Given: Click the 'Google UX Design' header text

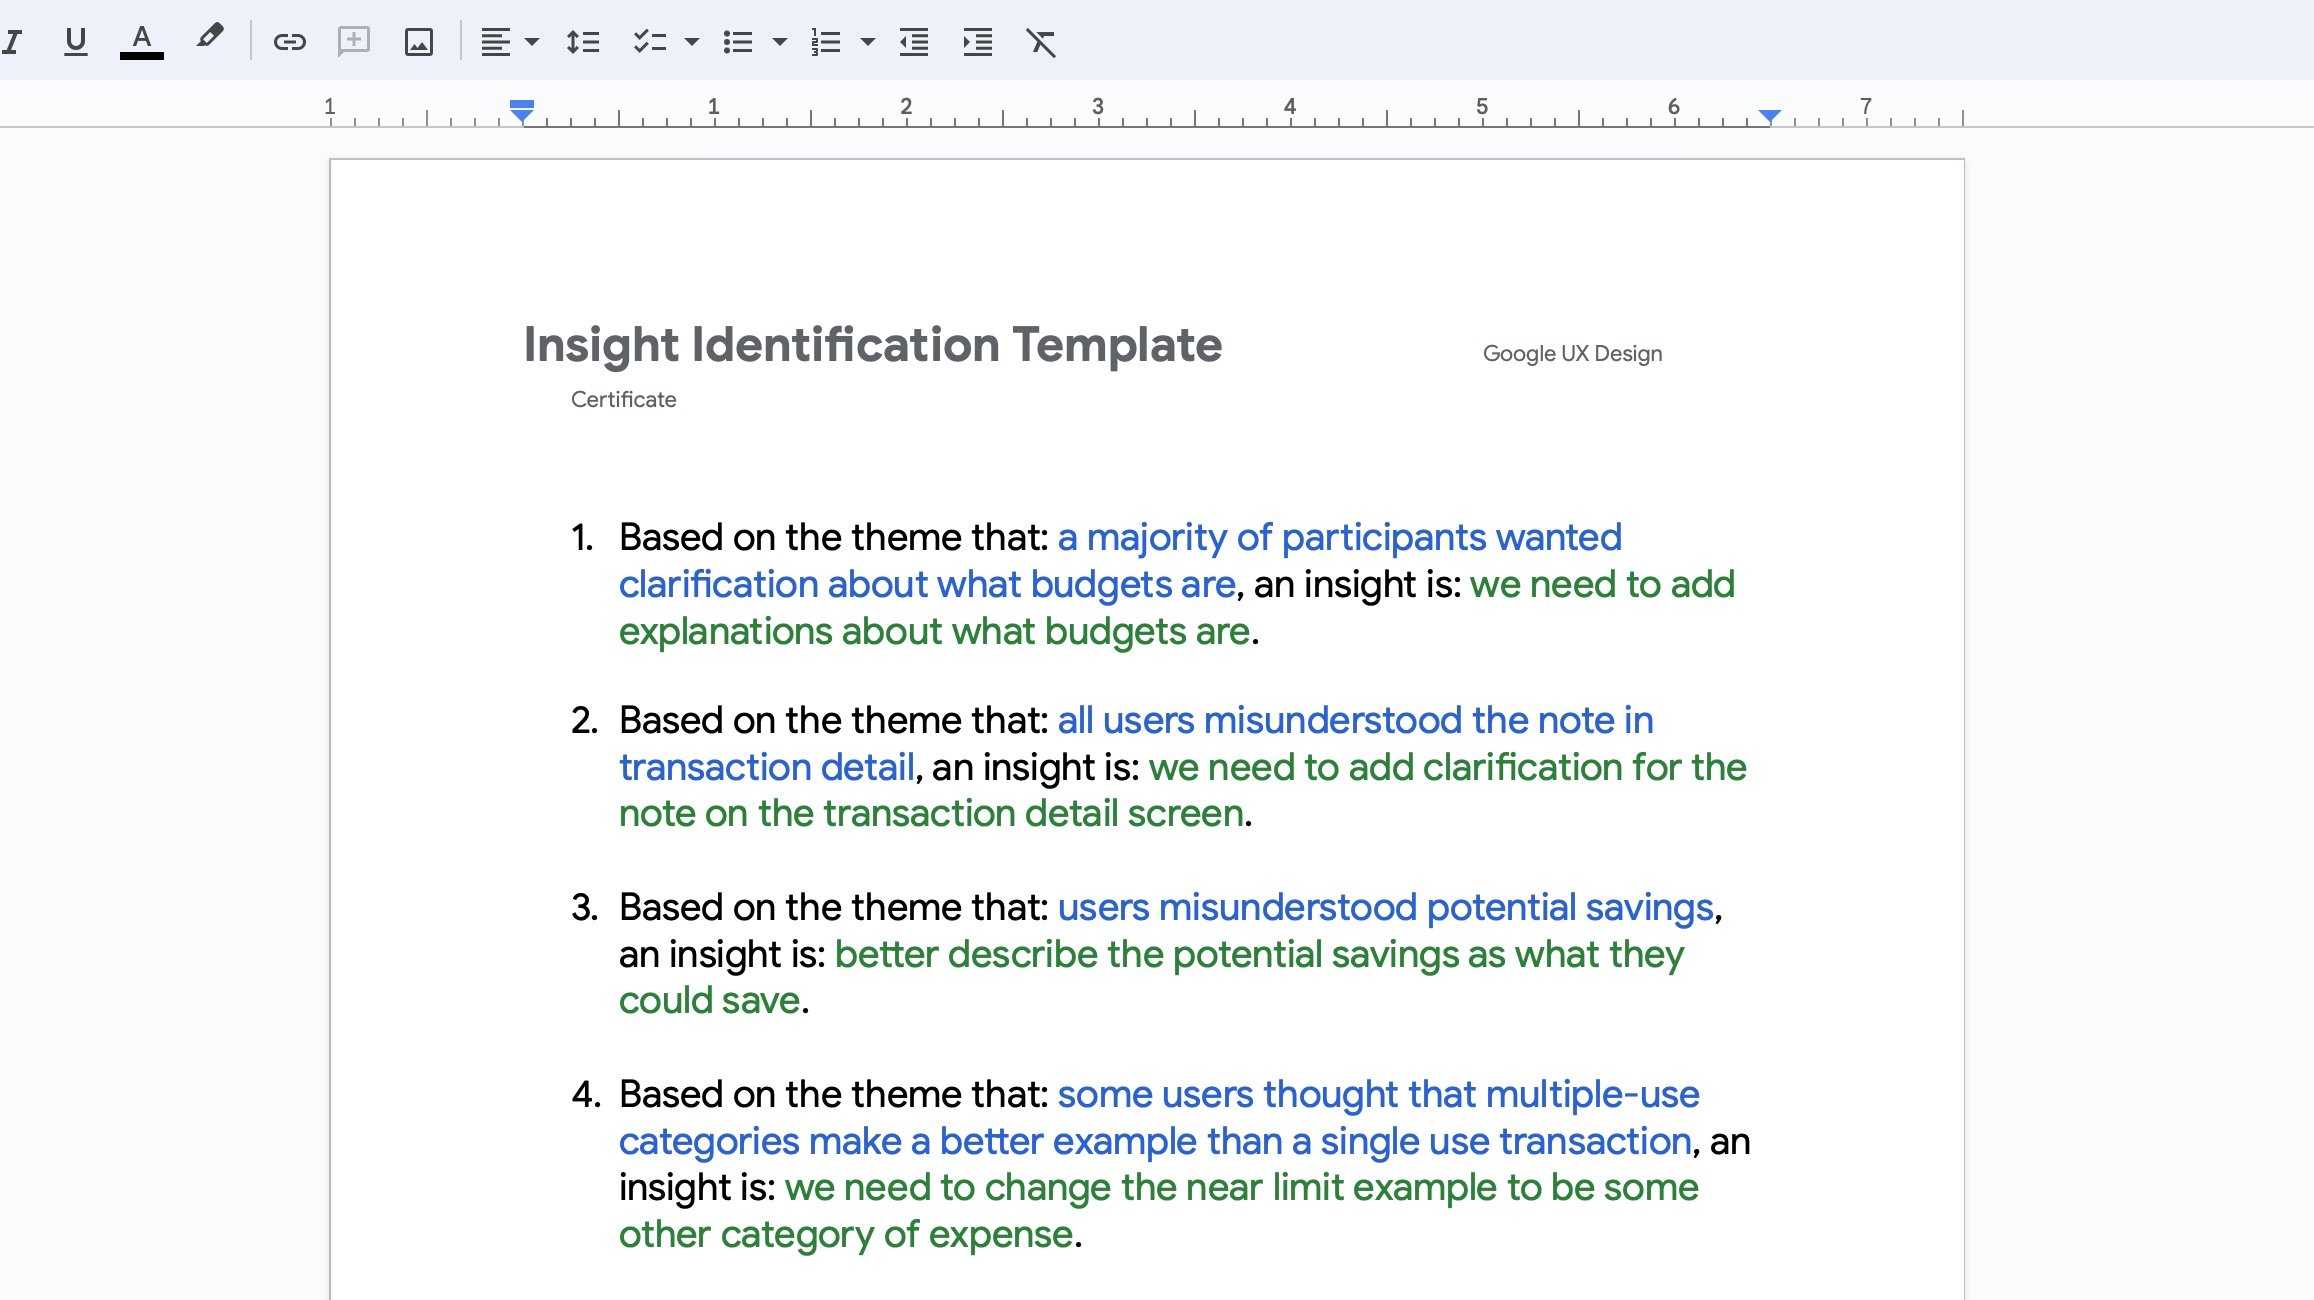Looking at the screenshot, I should 1572,353.
